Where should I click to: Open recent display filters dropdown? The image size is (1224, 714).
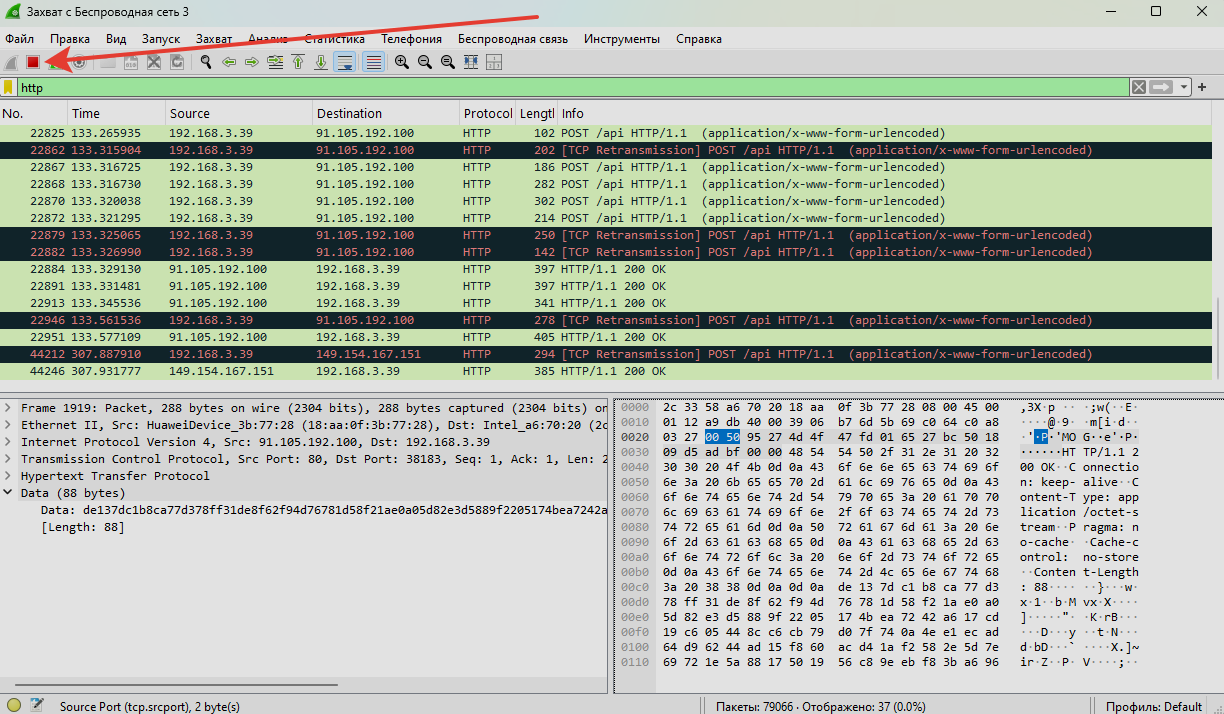1185,87
